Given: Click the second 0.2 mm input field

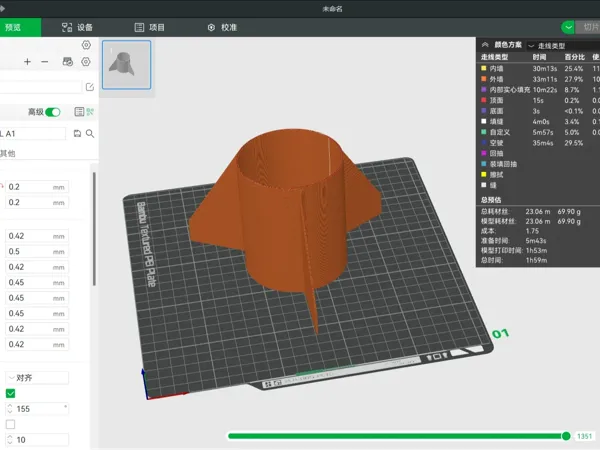Looking at the screenshot, I should (37, 202).
